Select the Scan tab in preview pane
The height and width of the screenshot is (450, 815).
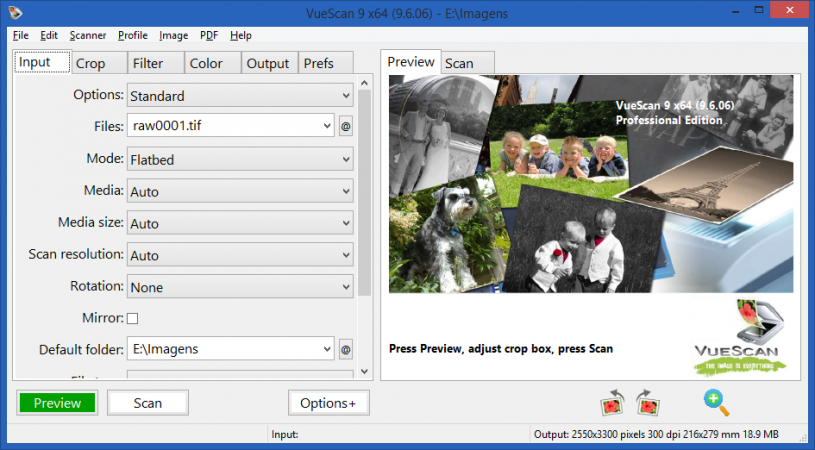pos(459,63)
